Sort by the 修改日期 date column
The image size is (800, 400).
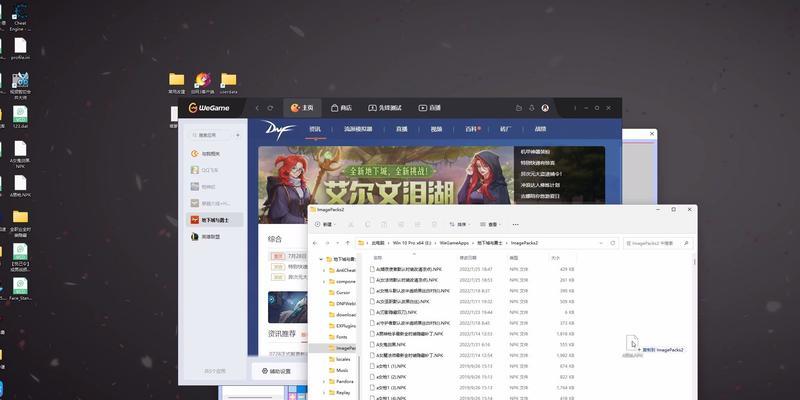(x=468, y=258)
